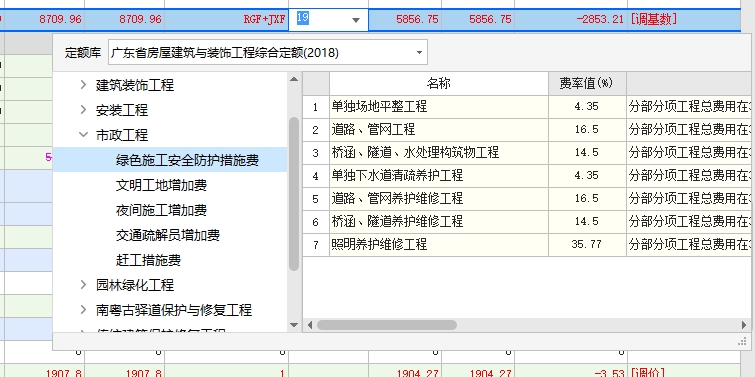The height and width of the screenshot is (377, 755).
Task: Click the 费率值(%) column header
Action: coord(587,83)
